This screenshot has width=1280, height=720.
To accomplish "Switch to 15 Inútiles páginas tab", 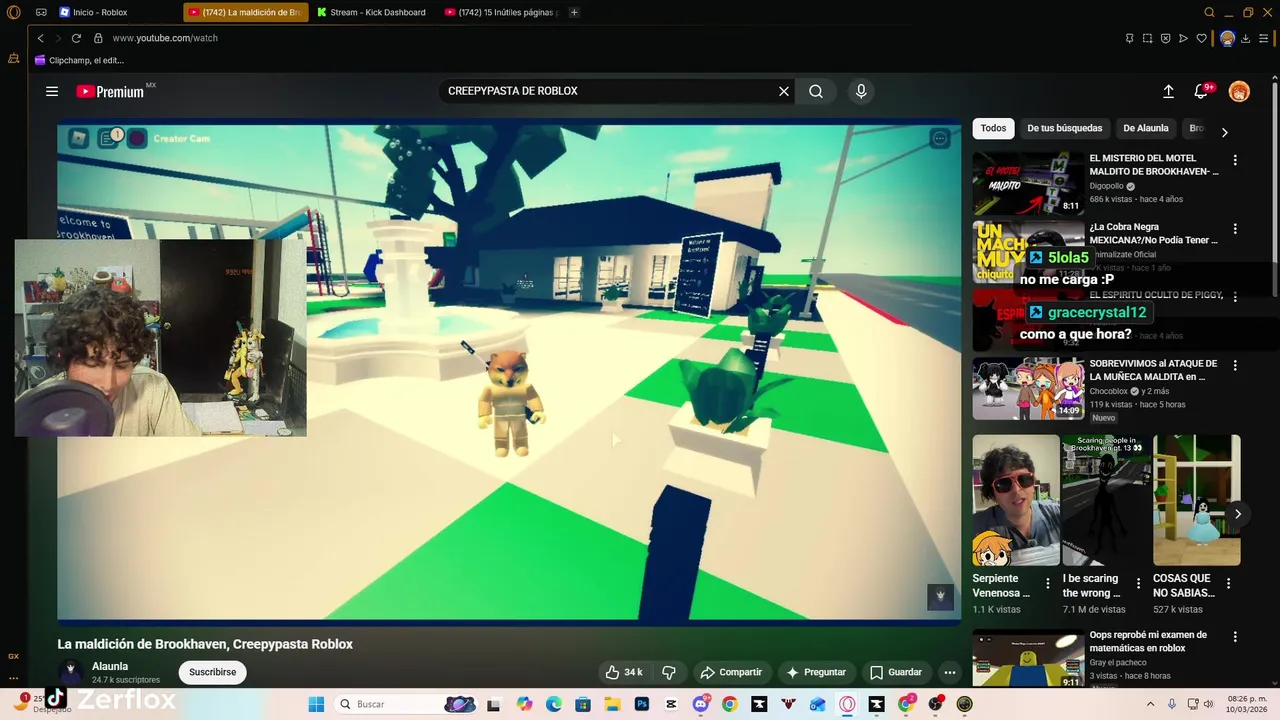I will (x=500, y=12).
